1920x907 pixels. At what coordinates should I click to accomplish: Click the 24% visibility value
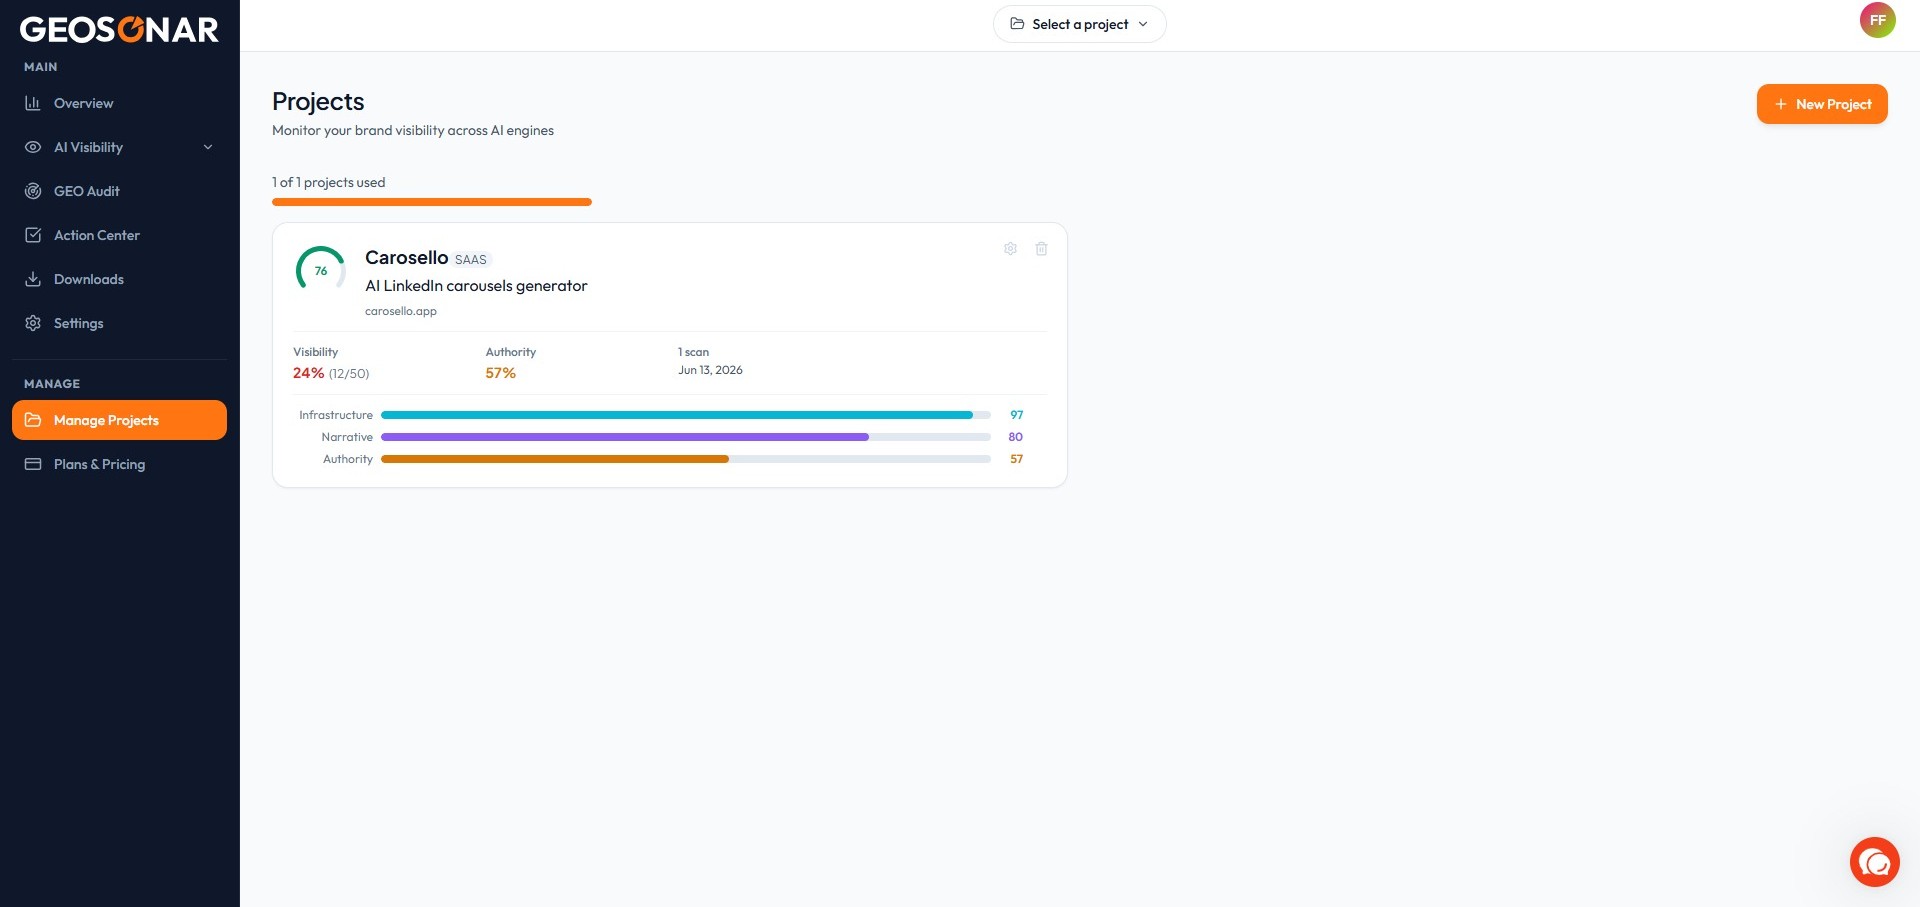coord(308,373)
